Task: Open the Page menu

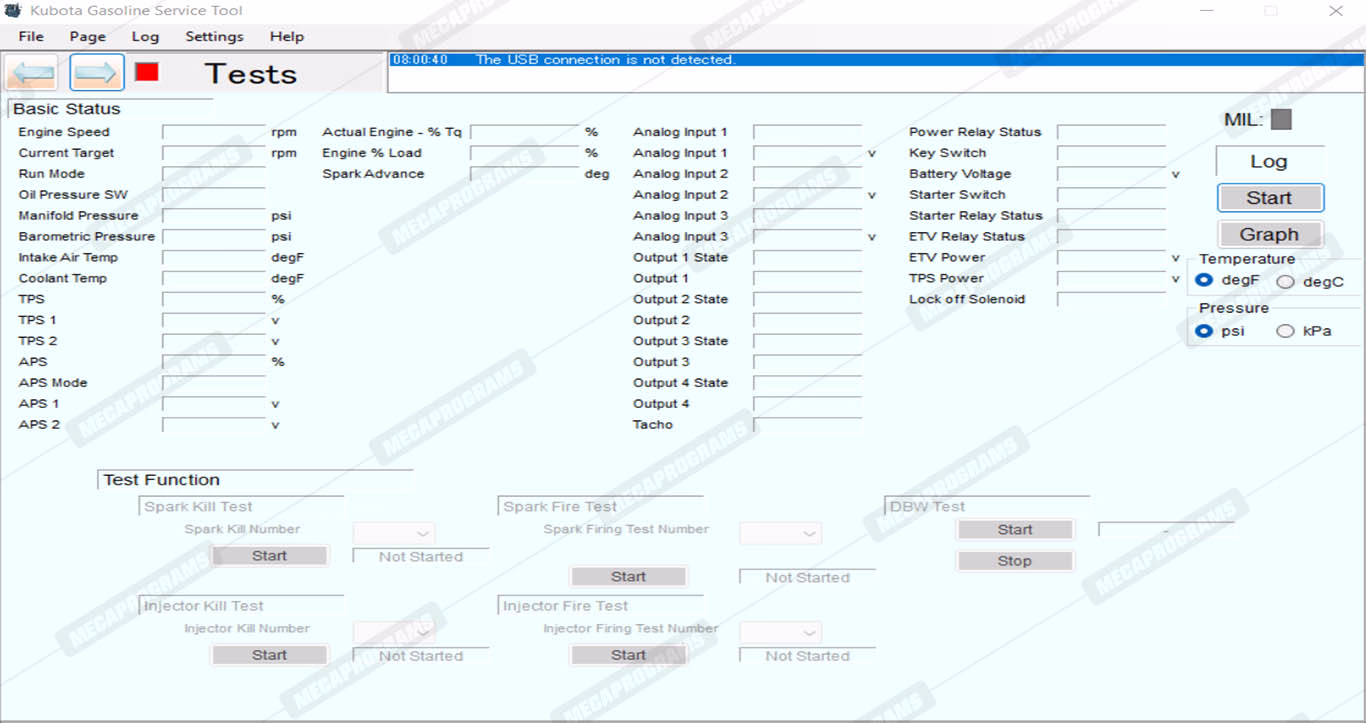Action: [x=87, y=37]
